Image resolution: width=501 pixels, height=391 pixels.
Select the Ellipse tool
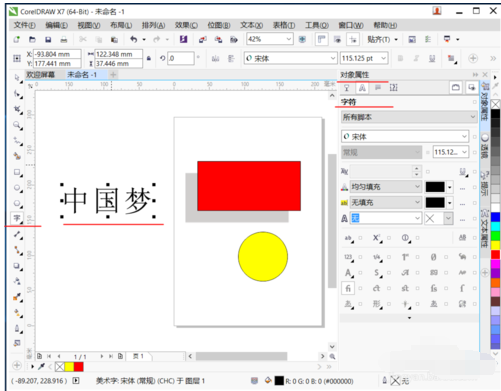click(x=17, y=188)
